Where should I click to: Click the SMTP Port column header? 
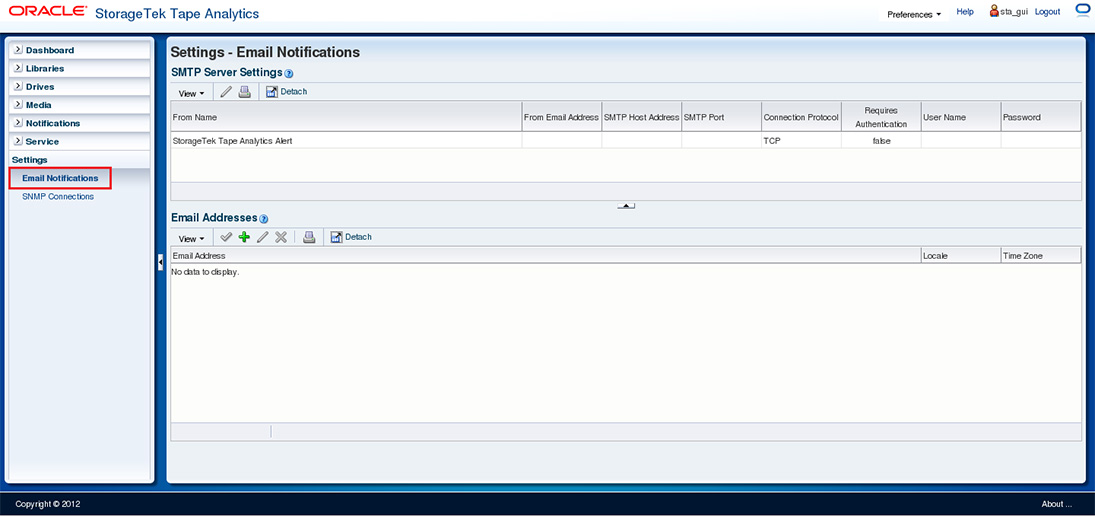coord(721,117)
